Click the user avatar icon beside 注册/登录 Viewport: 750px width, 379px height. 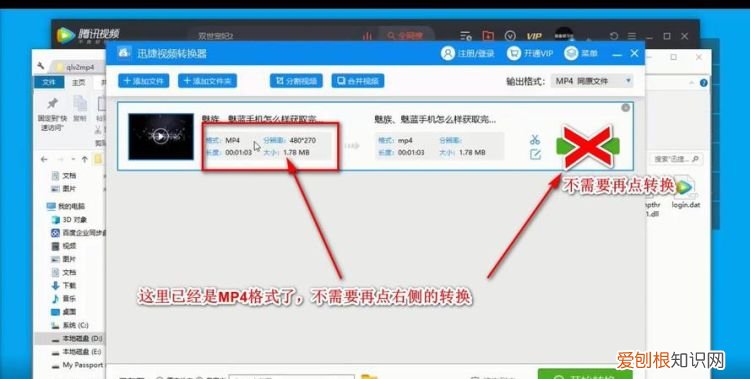tap(448, 53)
